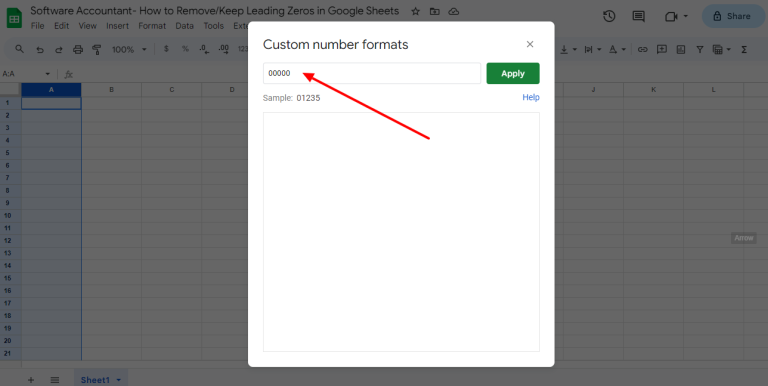The width and height of the screenshot is (768, 386).
Task: Click the insert link toolbar icon
Action: coord(643,49)
